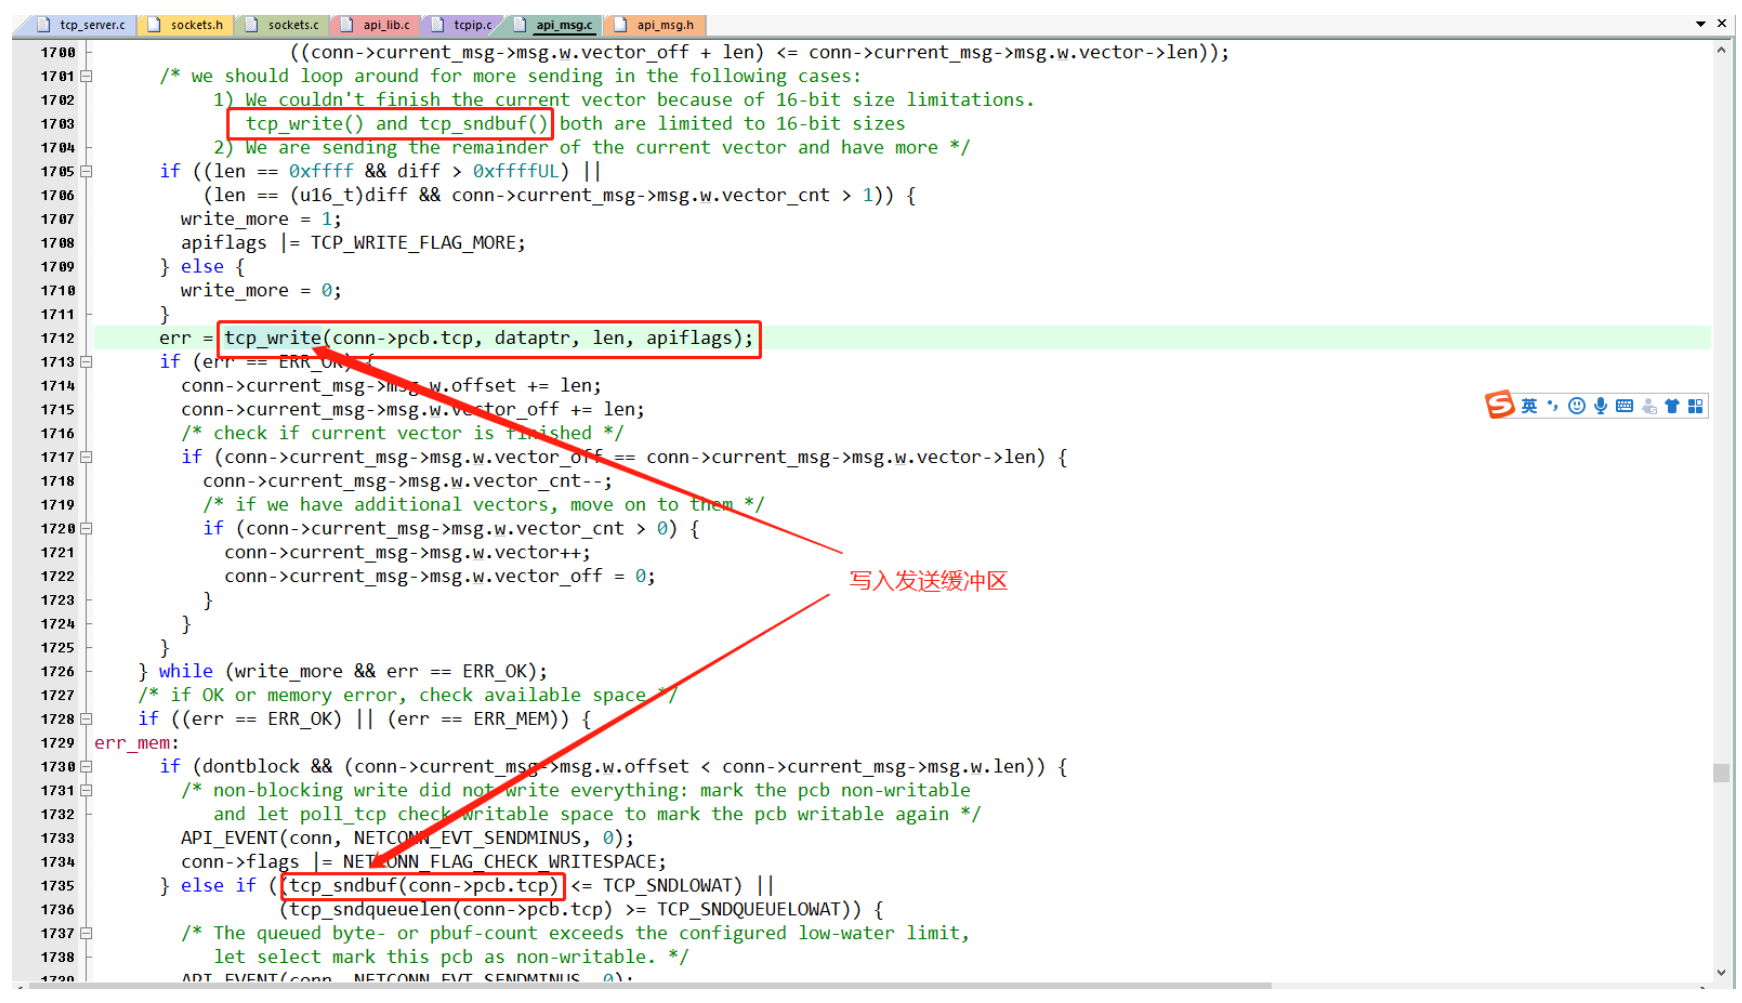Open the emoji panel in the Sogou toolbar

pyautogui.click(x=1577, y=406)
